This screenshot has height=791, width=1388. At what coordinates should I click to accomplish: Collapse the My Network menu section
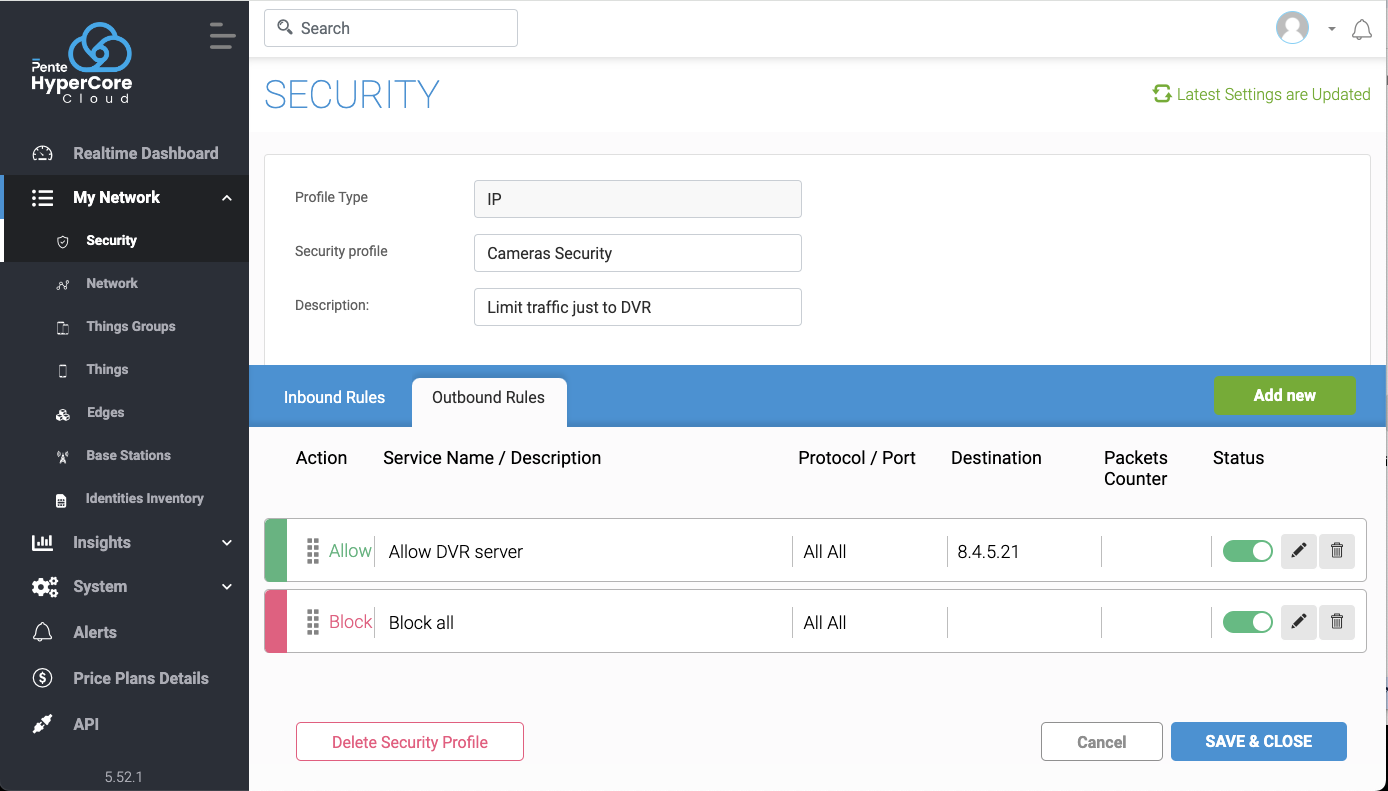(x=227, y=198)
